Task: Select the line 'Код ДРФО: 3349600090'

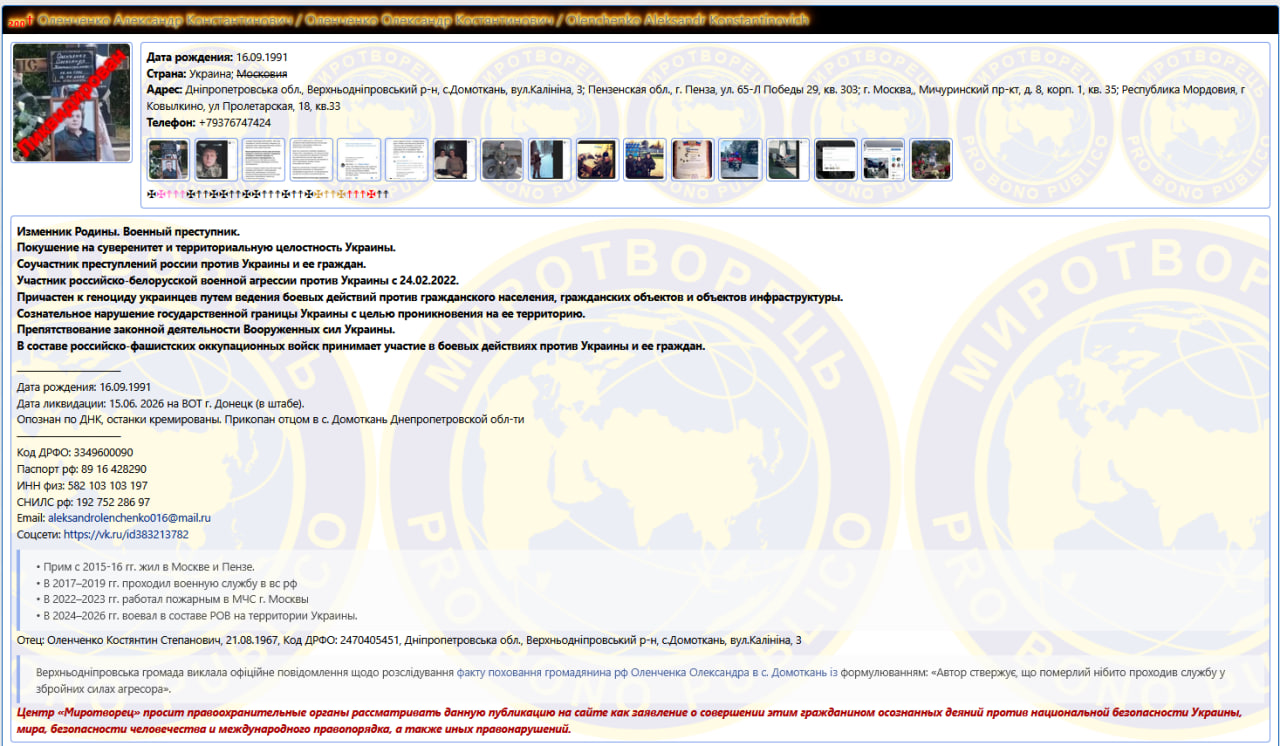Action: [75, 453]
